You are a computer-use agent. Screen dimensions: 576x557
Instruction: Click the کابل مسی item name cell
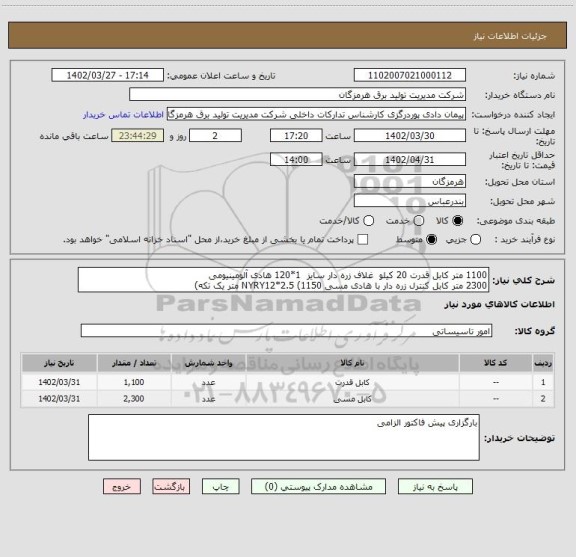point(352,399)
